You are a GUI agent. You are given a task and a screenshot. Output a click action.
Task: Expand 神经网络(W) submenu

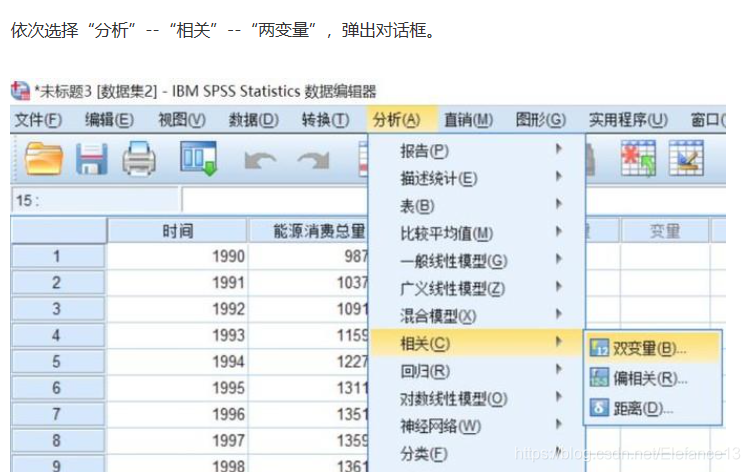[477, 426]
